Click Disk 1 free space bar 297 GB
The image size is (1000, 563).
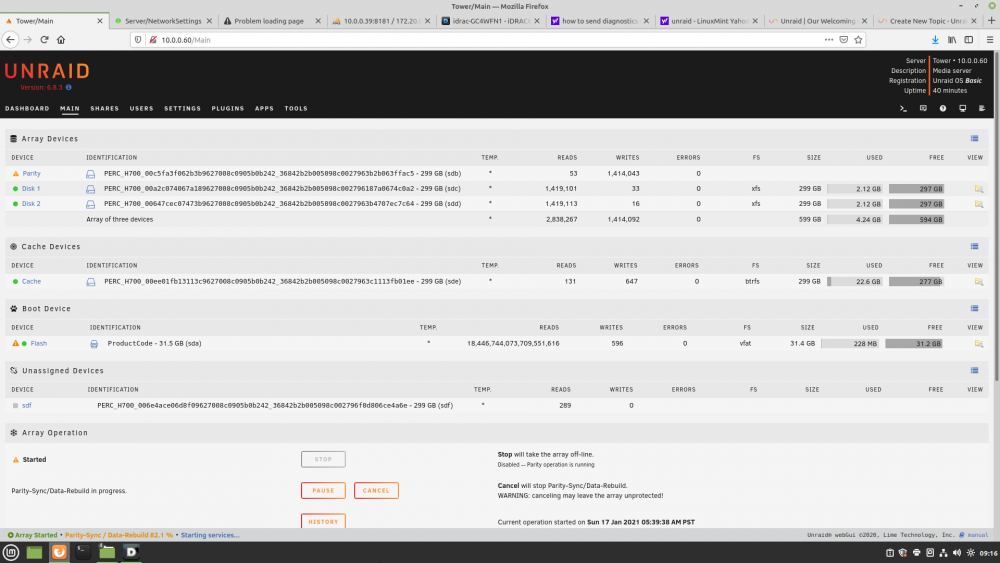coord(916,189)
